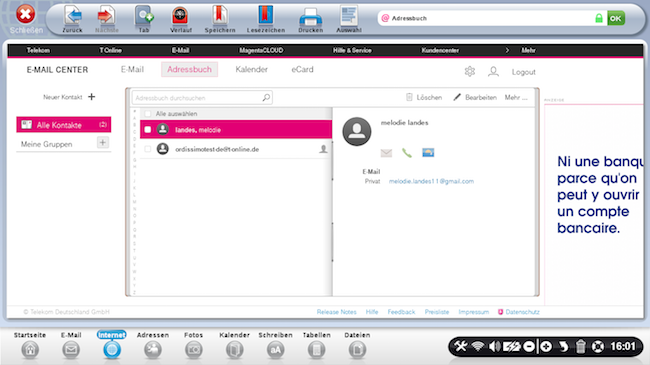Open the eCard tab
650x365 pixels.
tap(302, 69)
